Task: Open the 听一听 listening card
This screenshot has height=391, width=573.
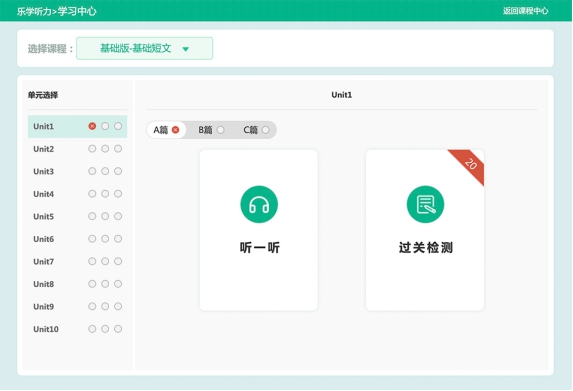Action: [259, 230]
